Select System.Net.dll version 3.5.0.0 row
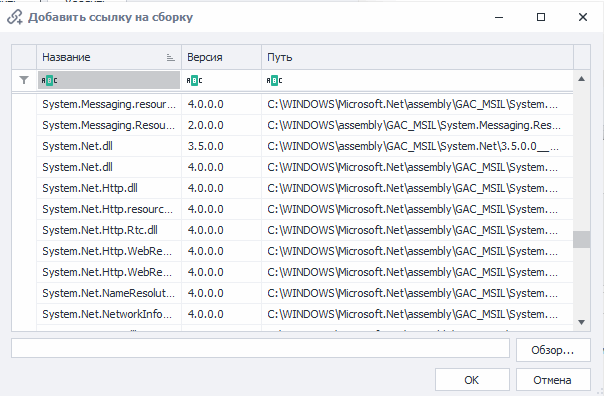Image resolution: width=604 pixels, height=396 pixels. pos(304,146)
